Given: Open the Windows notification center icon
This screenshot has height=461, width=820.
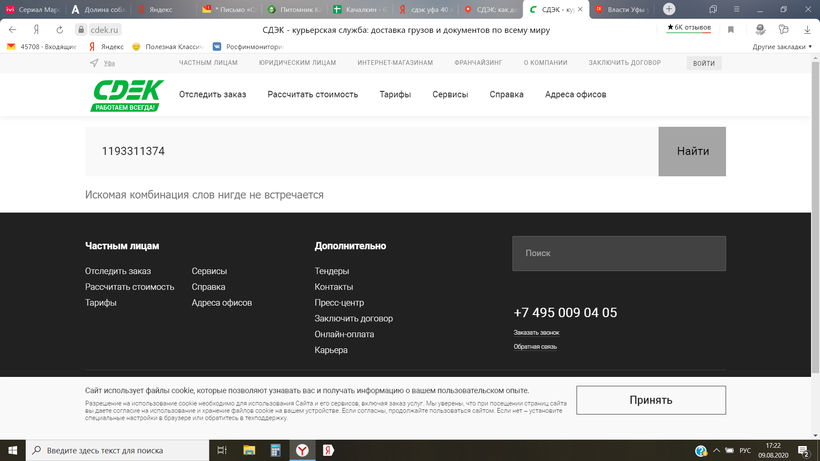Looking at the screenshot, I should coord(804,450).
